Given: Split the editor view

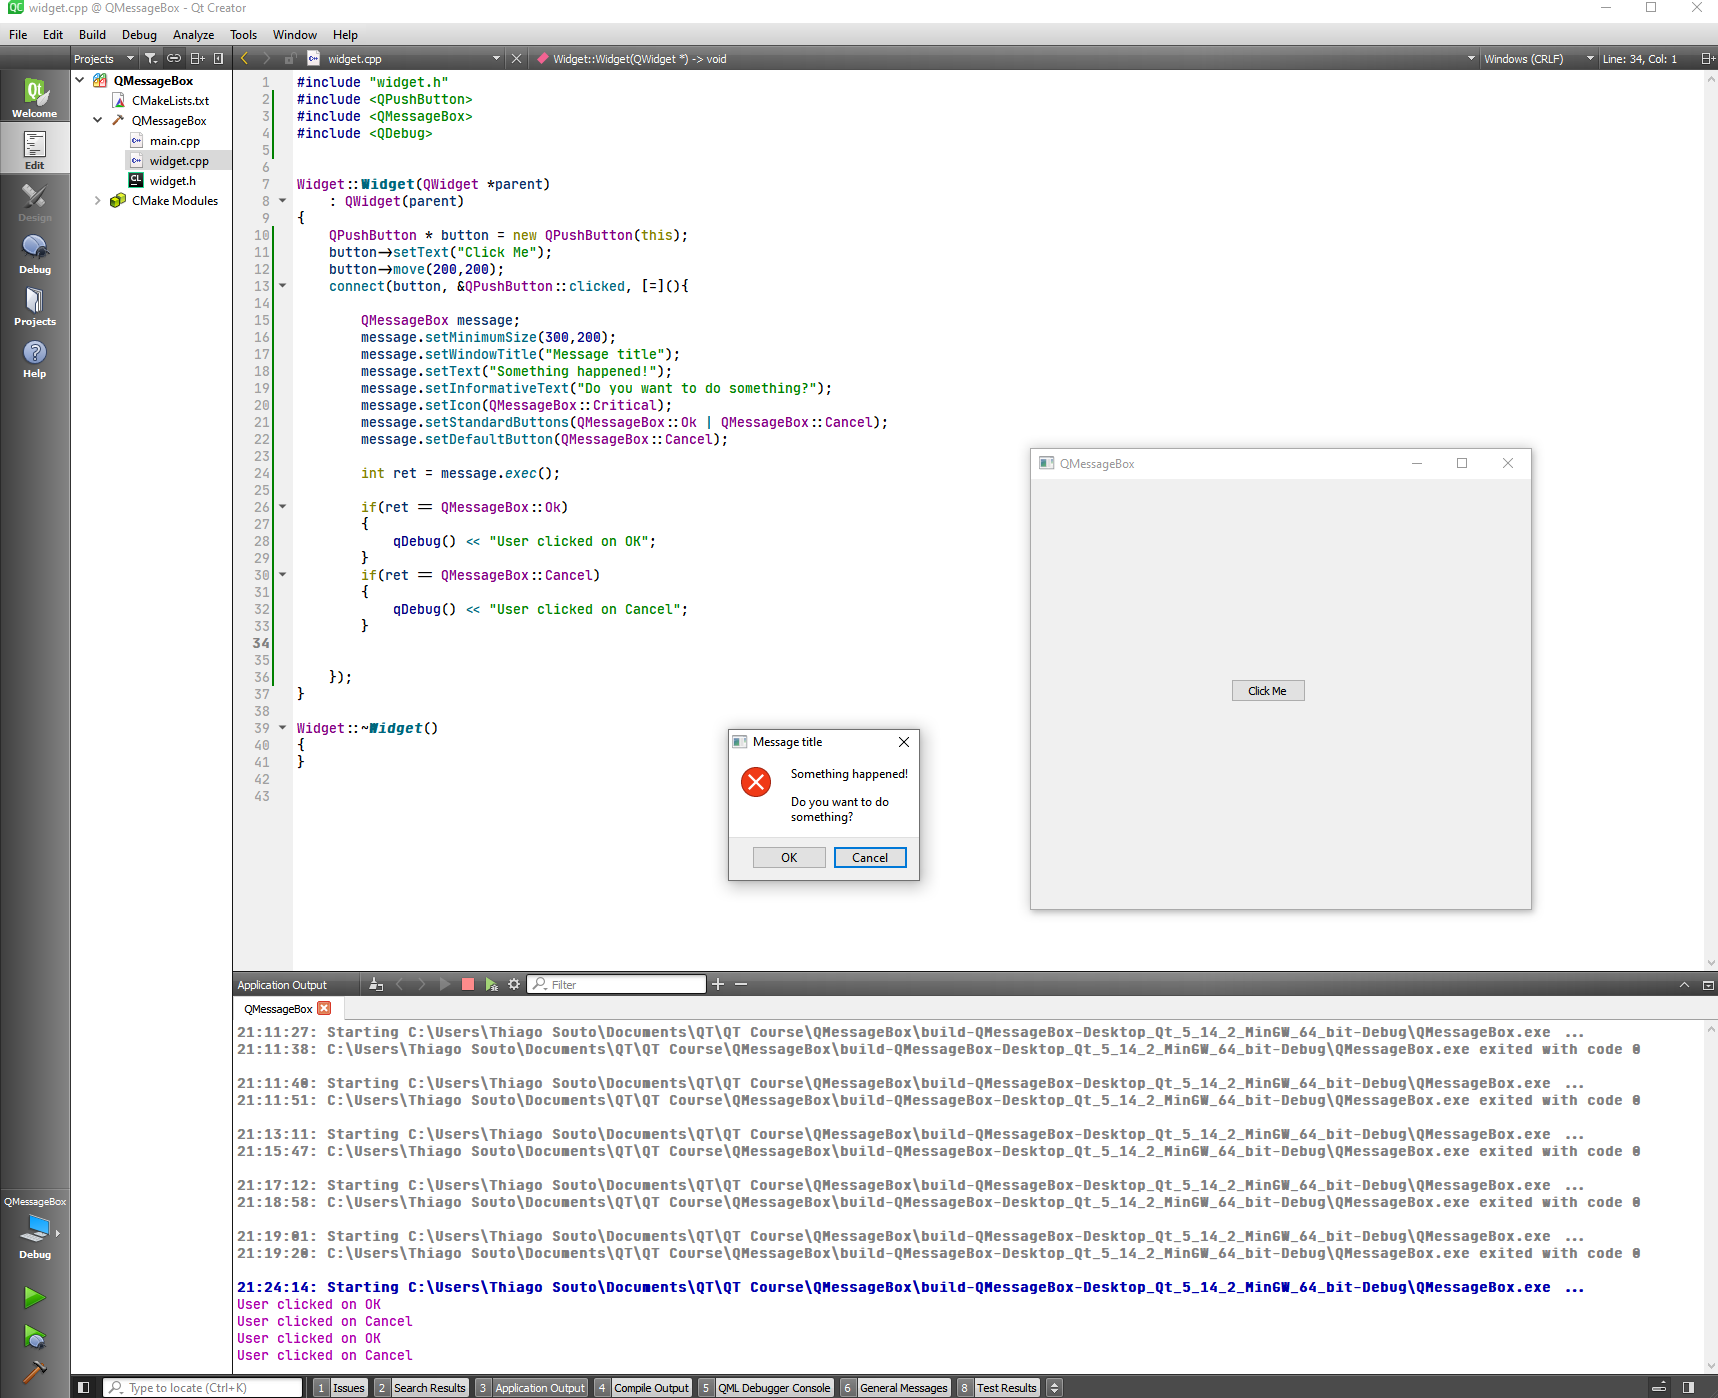Looking at the screenshot, I should [x=1708, y=58].
